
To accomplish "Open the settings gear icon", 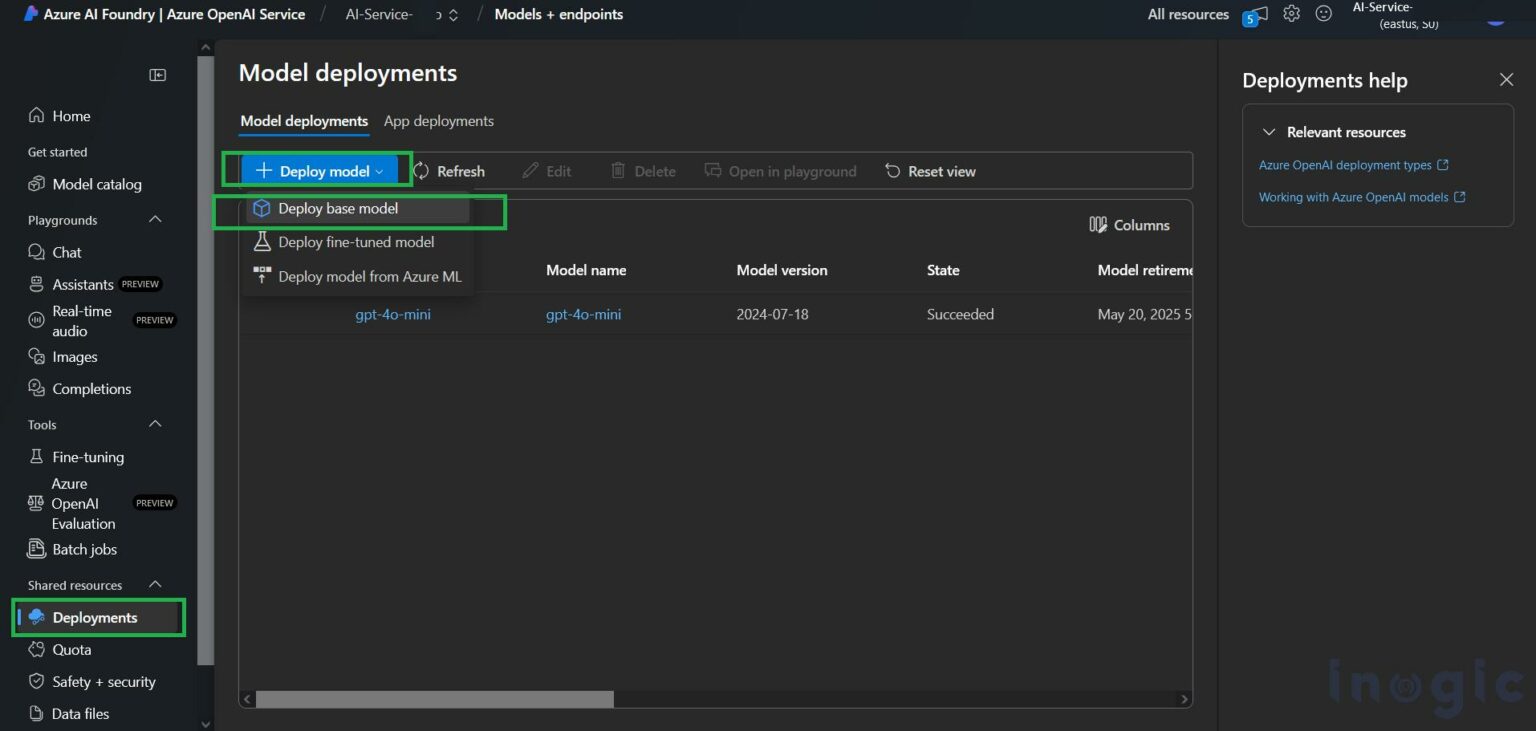I will pos(1291,13).
